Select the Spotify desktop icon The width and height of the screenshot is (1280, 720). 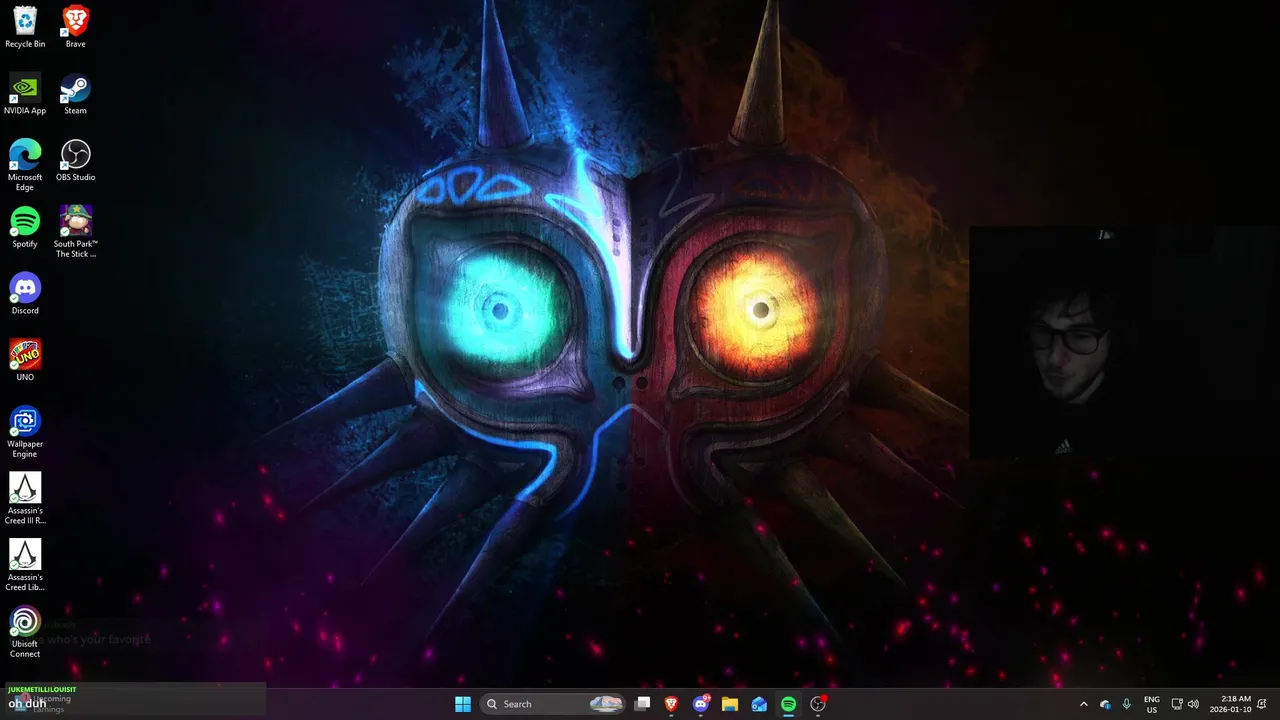(x=25, y=227)
